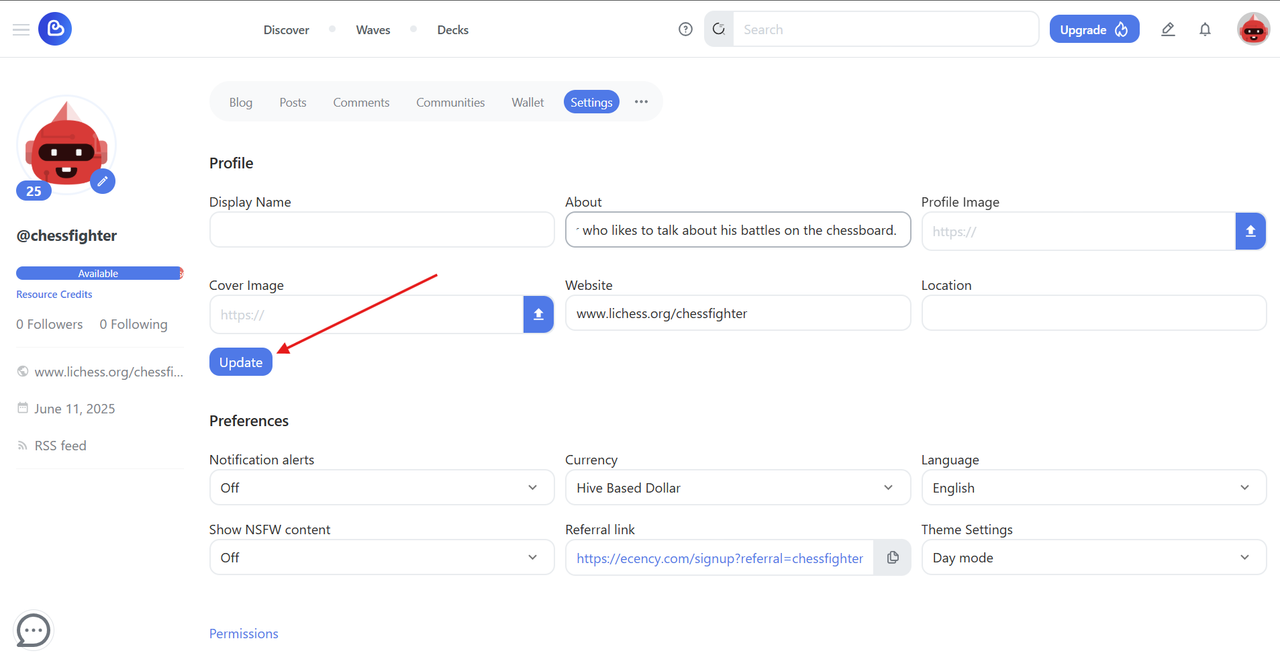Expand the Show NSFW content dropdown
Image resolution: width=1280 pixels, height=663 pixels.
(x=382, y=557)
